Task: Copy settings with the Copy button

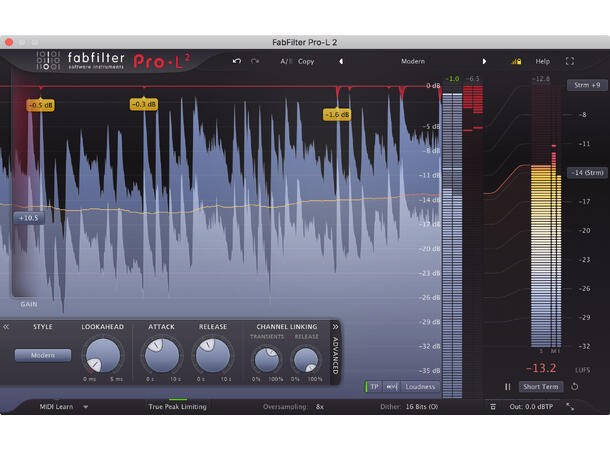Action: pos(306,61)
